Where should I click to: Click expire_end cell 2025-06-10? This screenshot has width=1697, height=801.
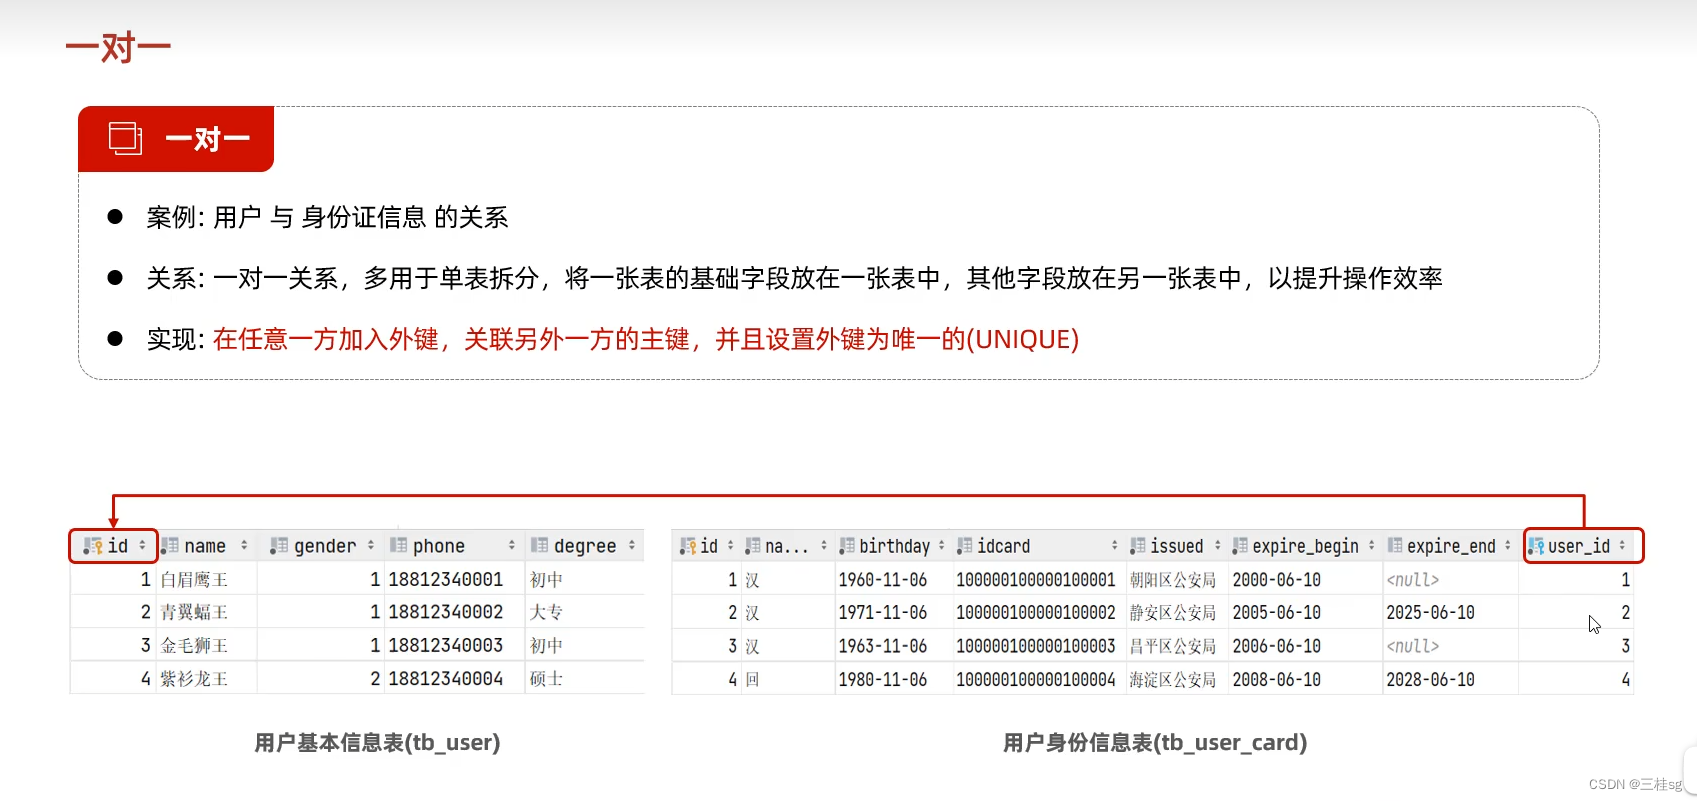[x=1431, y=612]
